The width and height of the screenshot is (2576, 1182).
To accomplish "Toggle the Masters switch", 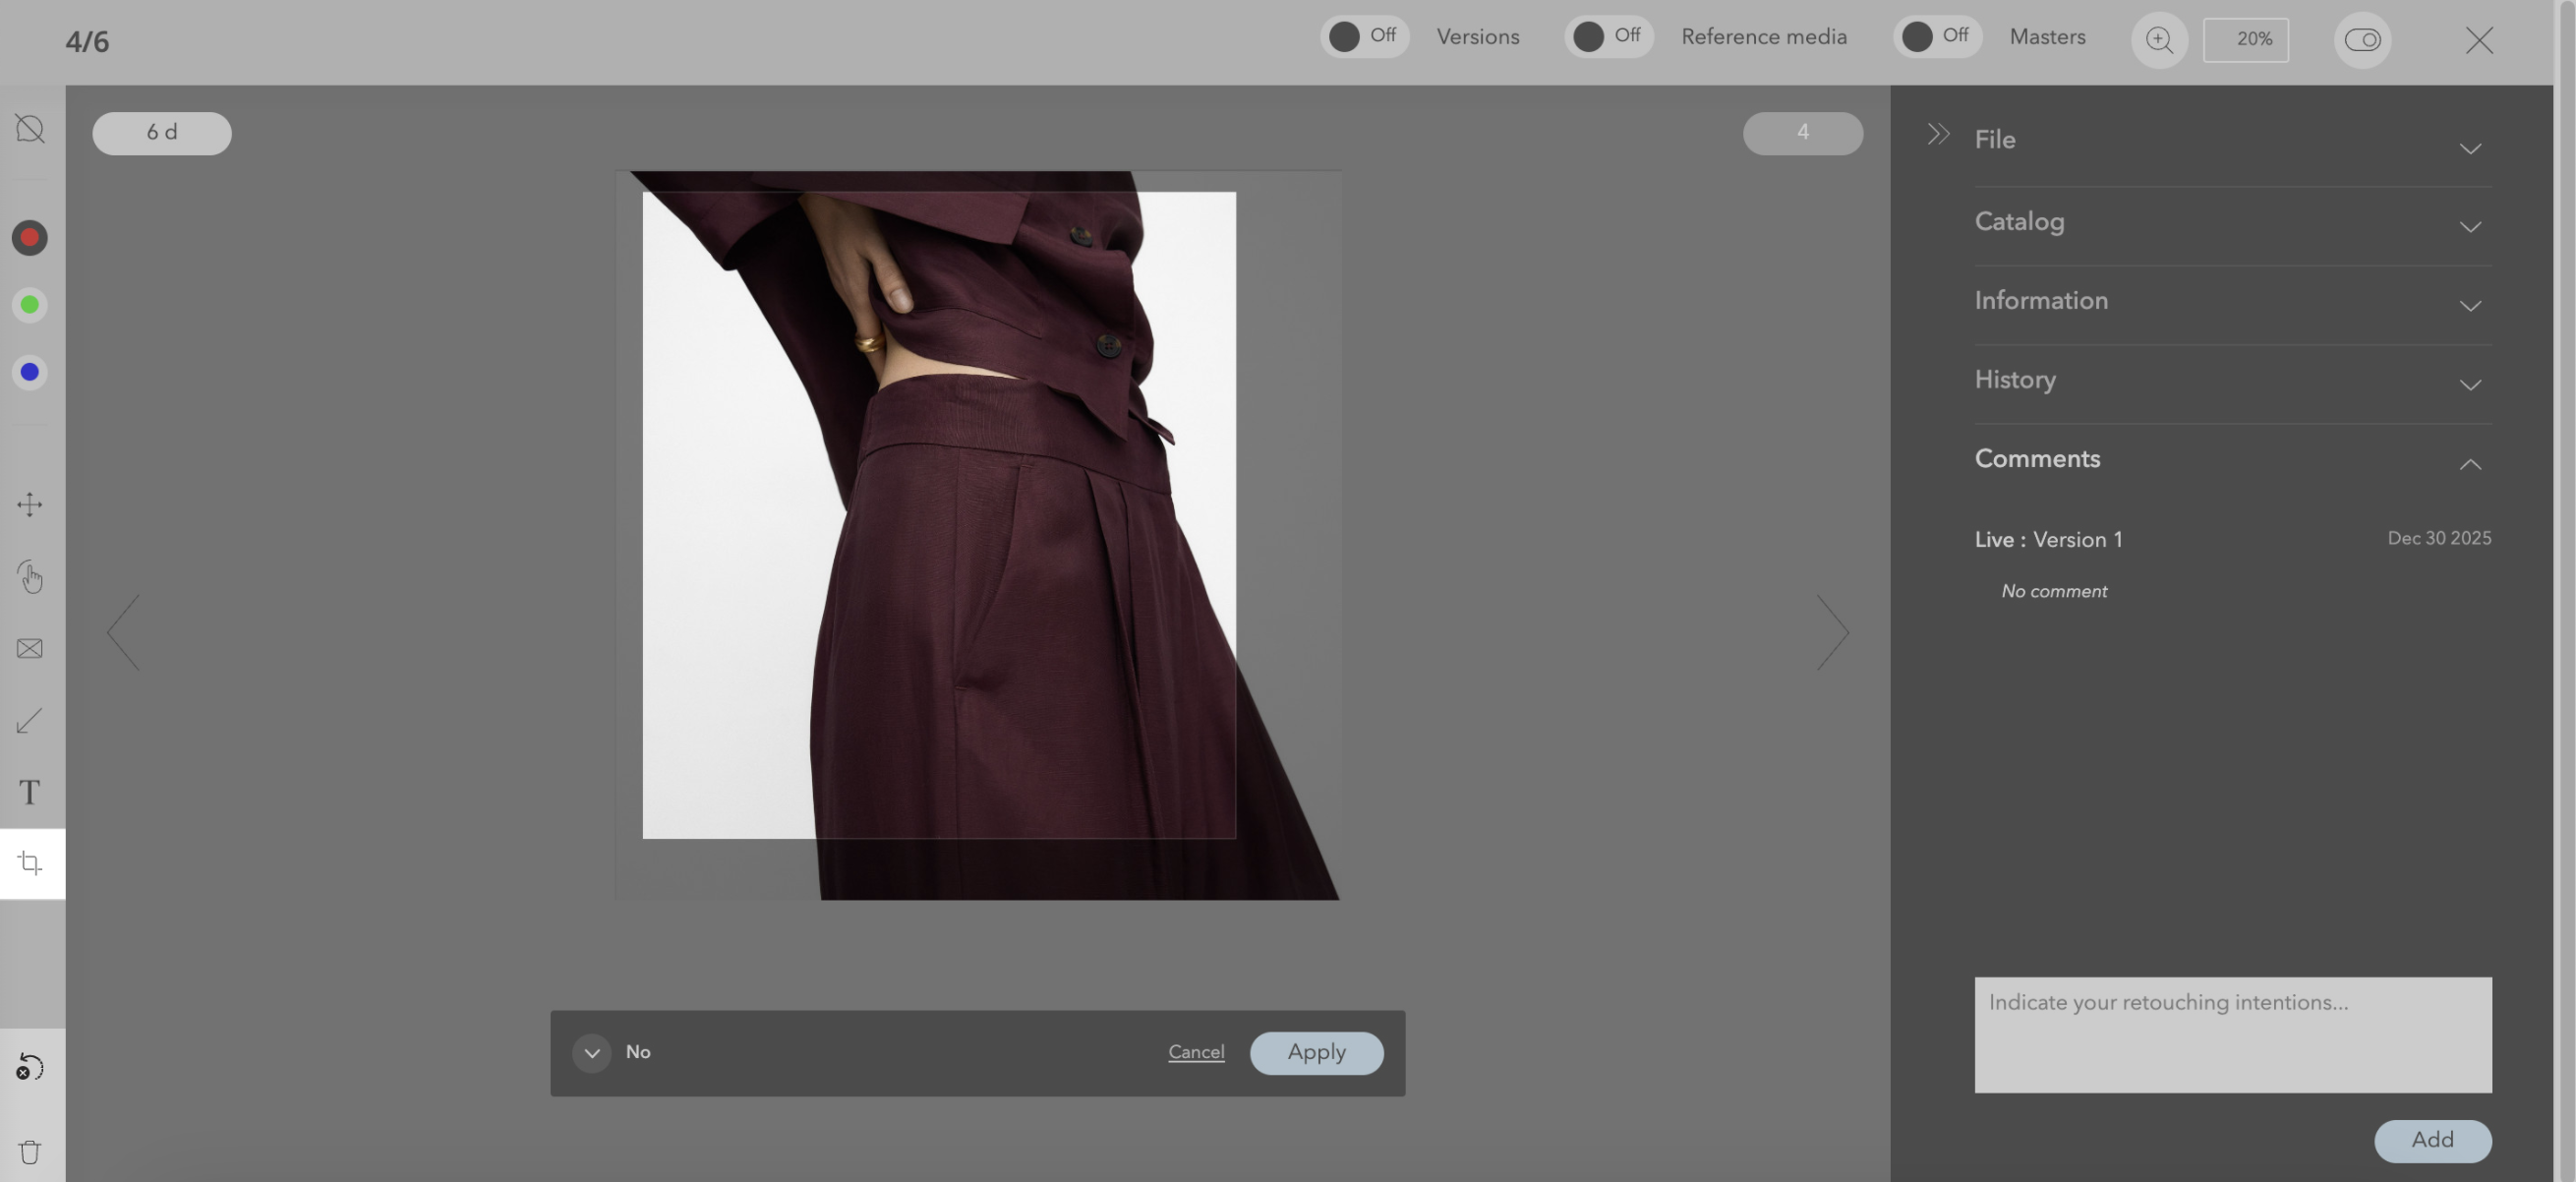I will [1936, 37].
